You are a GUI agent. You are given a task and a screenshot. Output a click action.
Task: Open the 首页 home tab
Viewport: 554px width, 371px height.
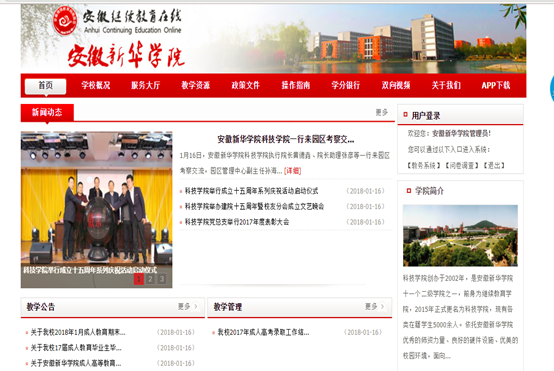(45, 86)
